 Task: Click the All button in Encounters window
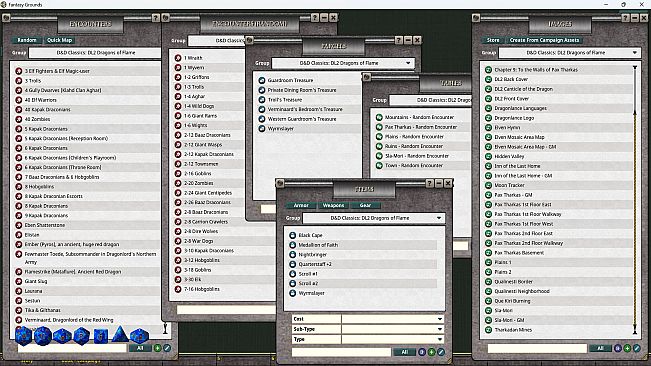click(x=140, y=348)
